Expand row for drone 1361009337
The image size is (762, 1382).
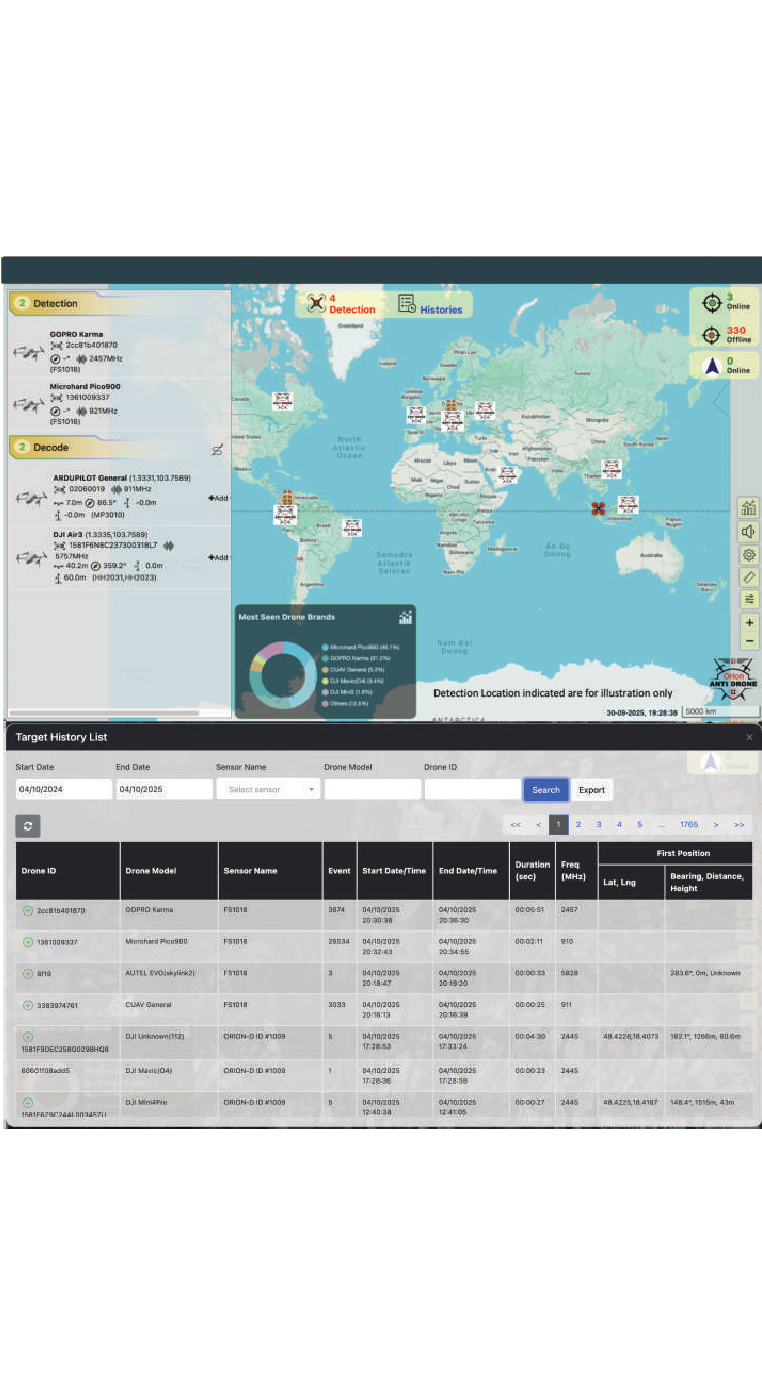[x=28, y=942]
